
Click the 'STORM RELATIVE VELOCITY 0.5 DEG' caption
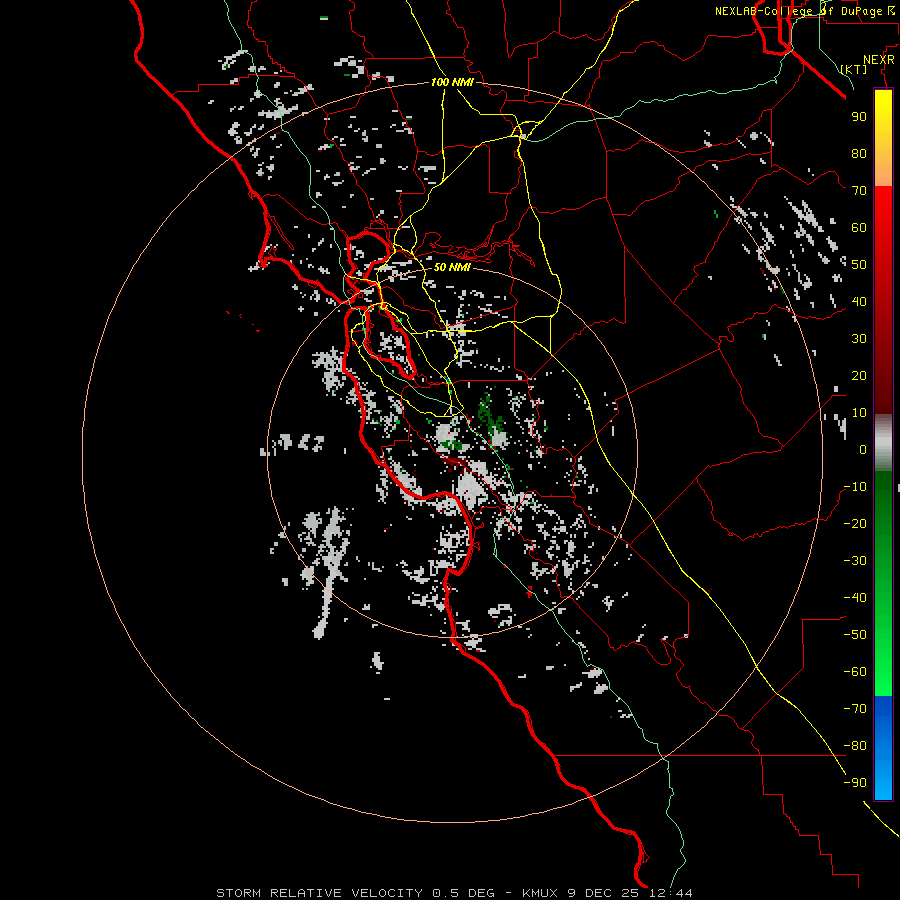(x=355, y=893)
